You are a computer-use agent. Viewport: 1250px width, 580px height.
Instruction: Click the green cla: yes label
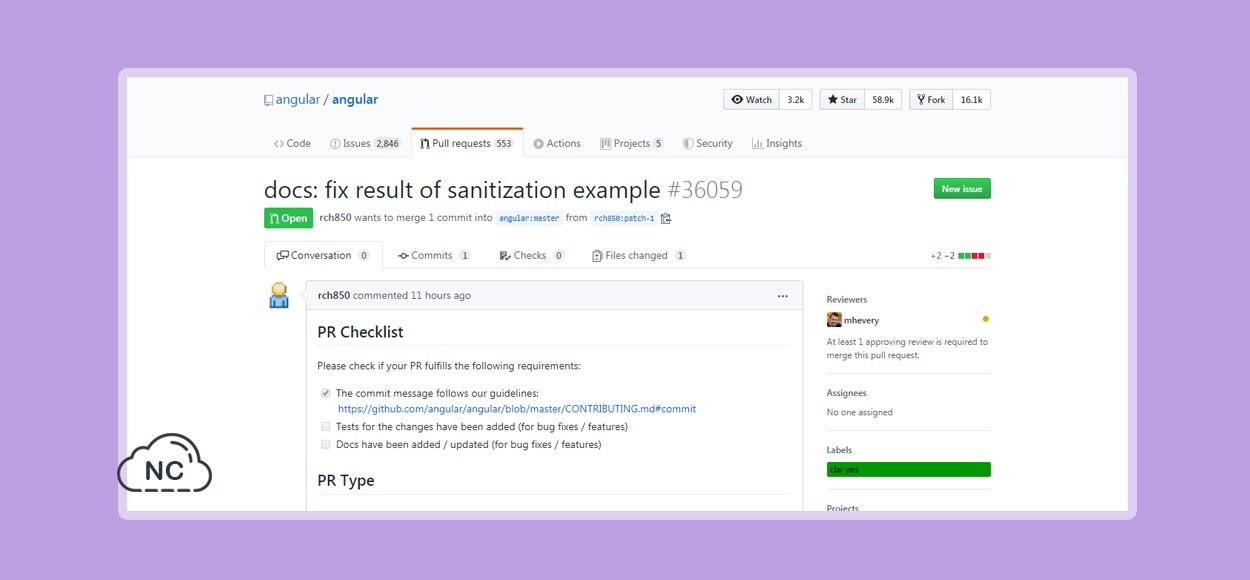(909, 469)
